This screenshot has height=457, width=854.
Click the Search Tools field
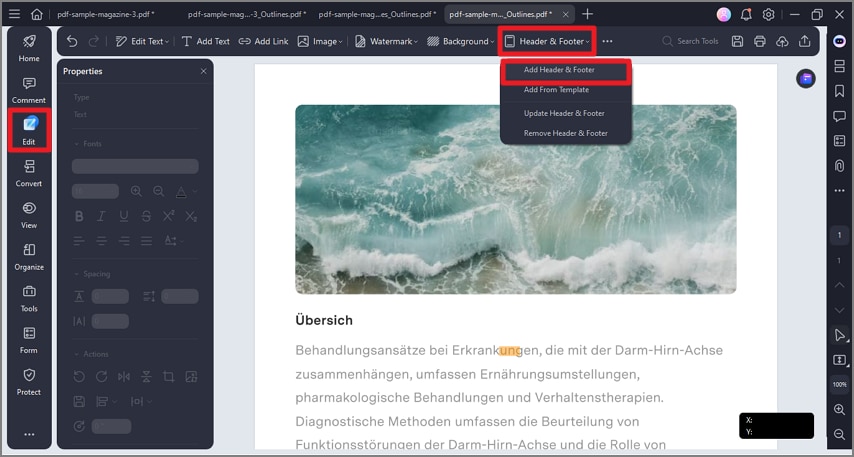click(691, 41)
